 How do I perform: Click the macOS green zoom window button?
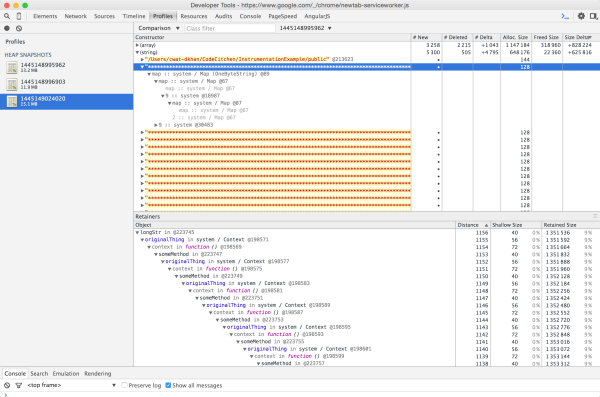(25, 5)
